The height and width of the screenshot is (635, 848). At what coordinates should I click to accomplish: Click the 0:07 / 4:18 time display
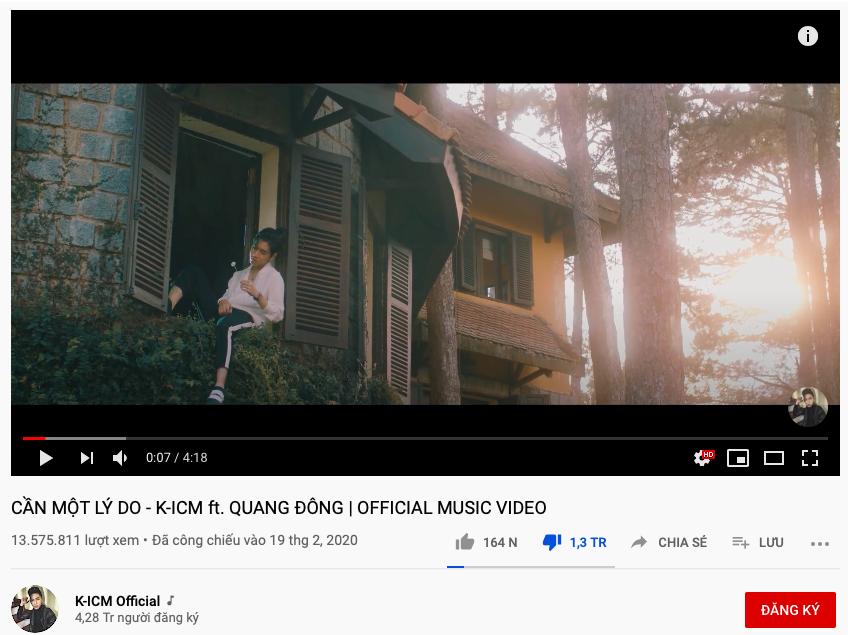[176, 458]
